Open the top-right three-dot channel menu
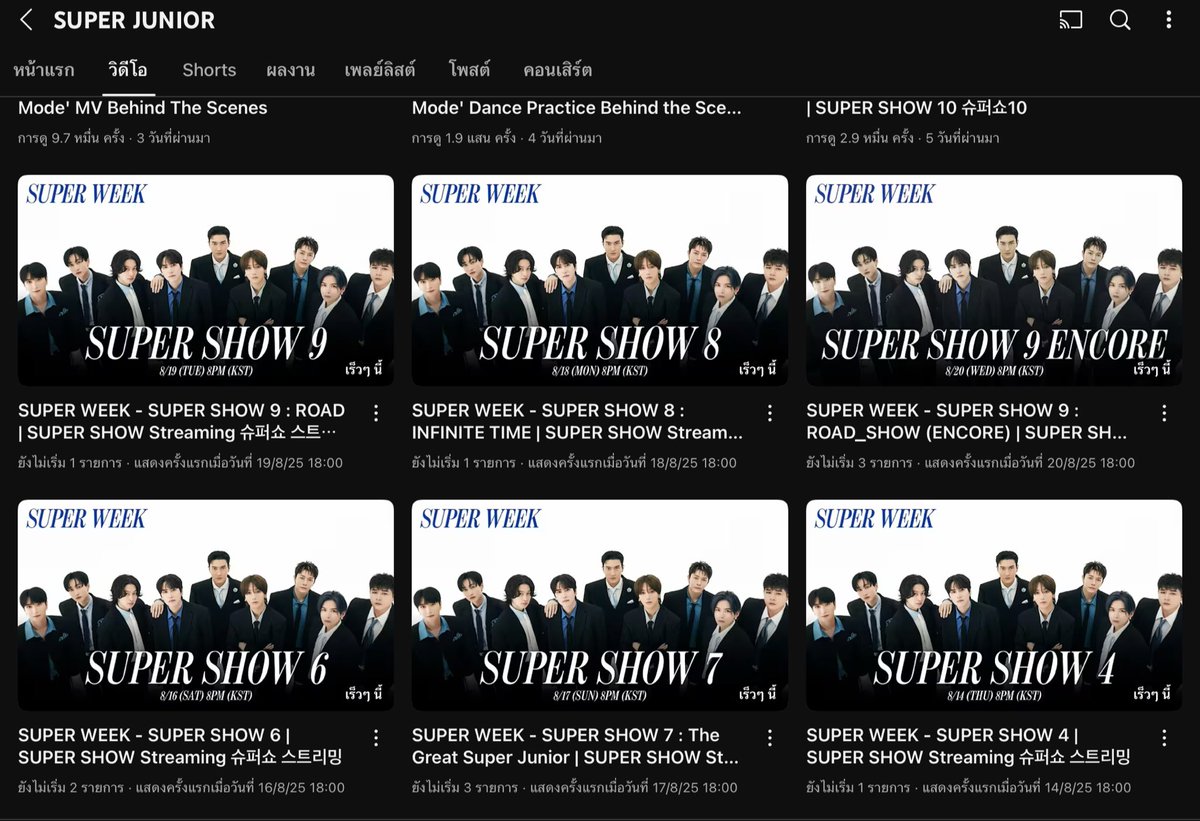Screen dimensions: 1200x821 [1170, 20]
